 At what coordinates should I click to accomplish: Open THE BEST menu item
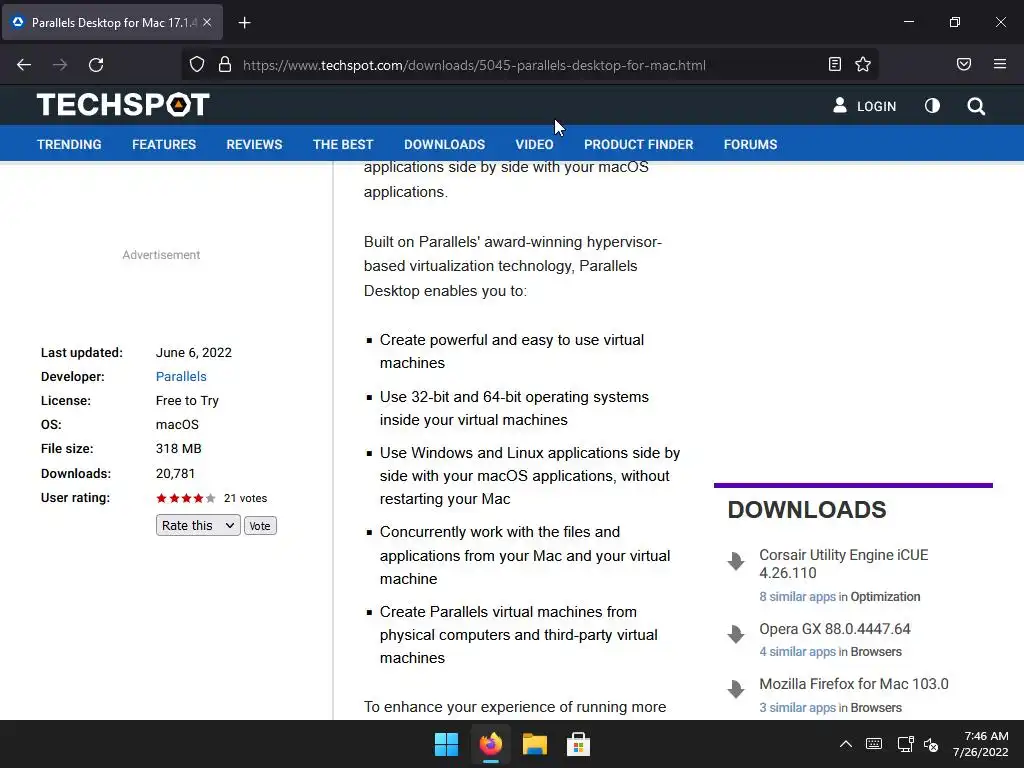pyautogui.click(x=343, y=144)
